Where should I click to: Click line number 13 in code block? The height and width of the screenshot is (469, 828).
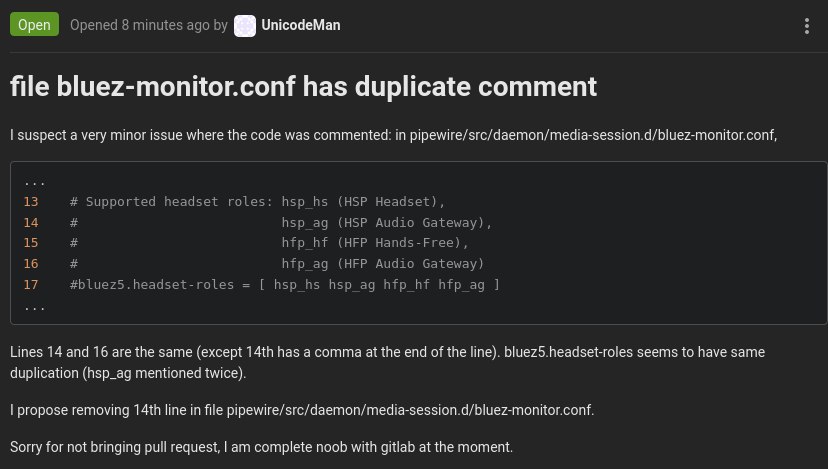coord(31,202)
